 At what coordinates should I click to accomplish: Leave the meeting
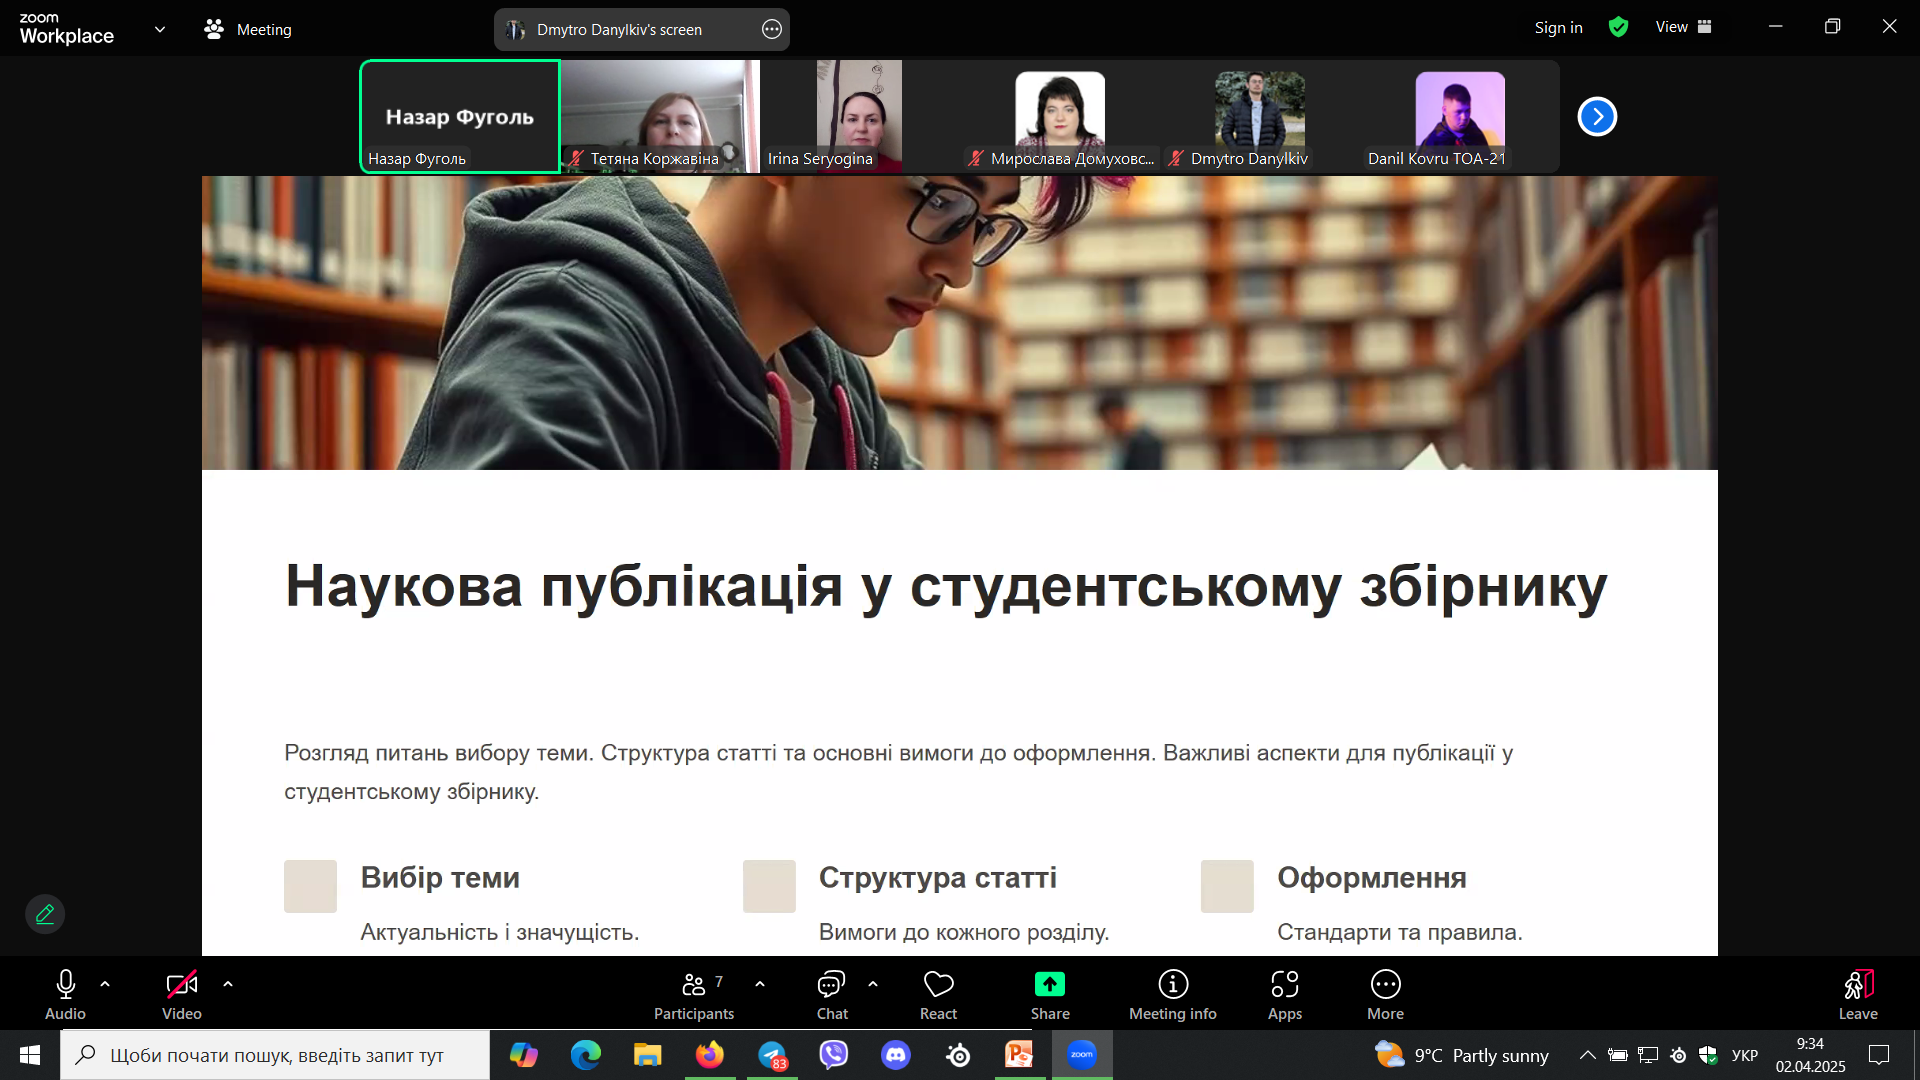(x=1857, y=995)
